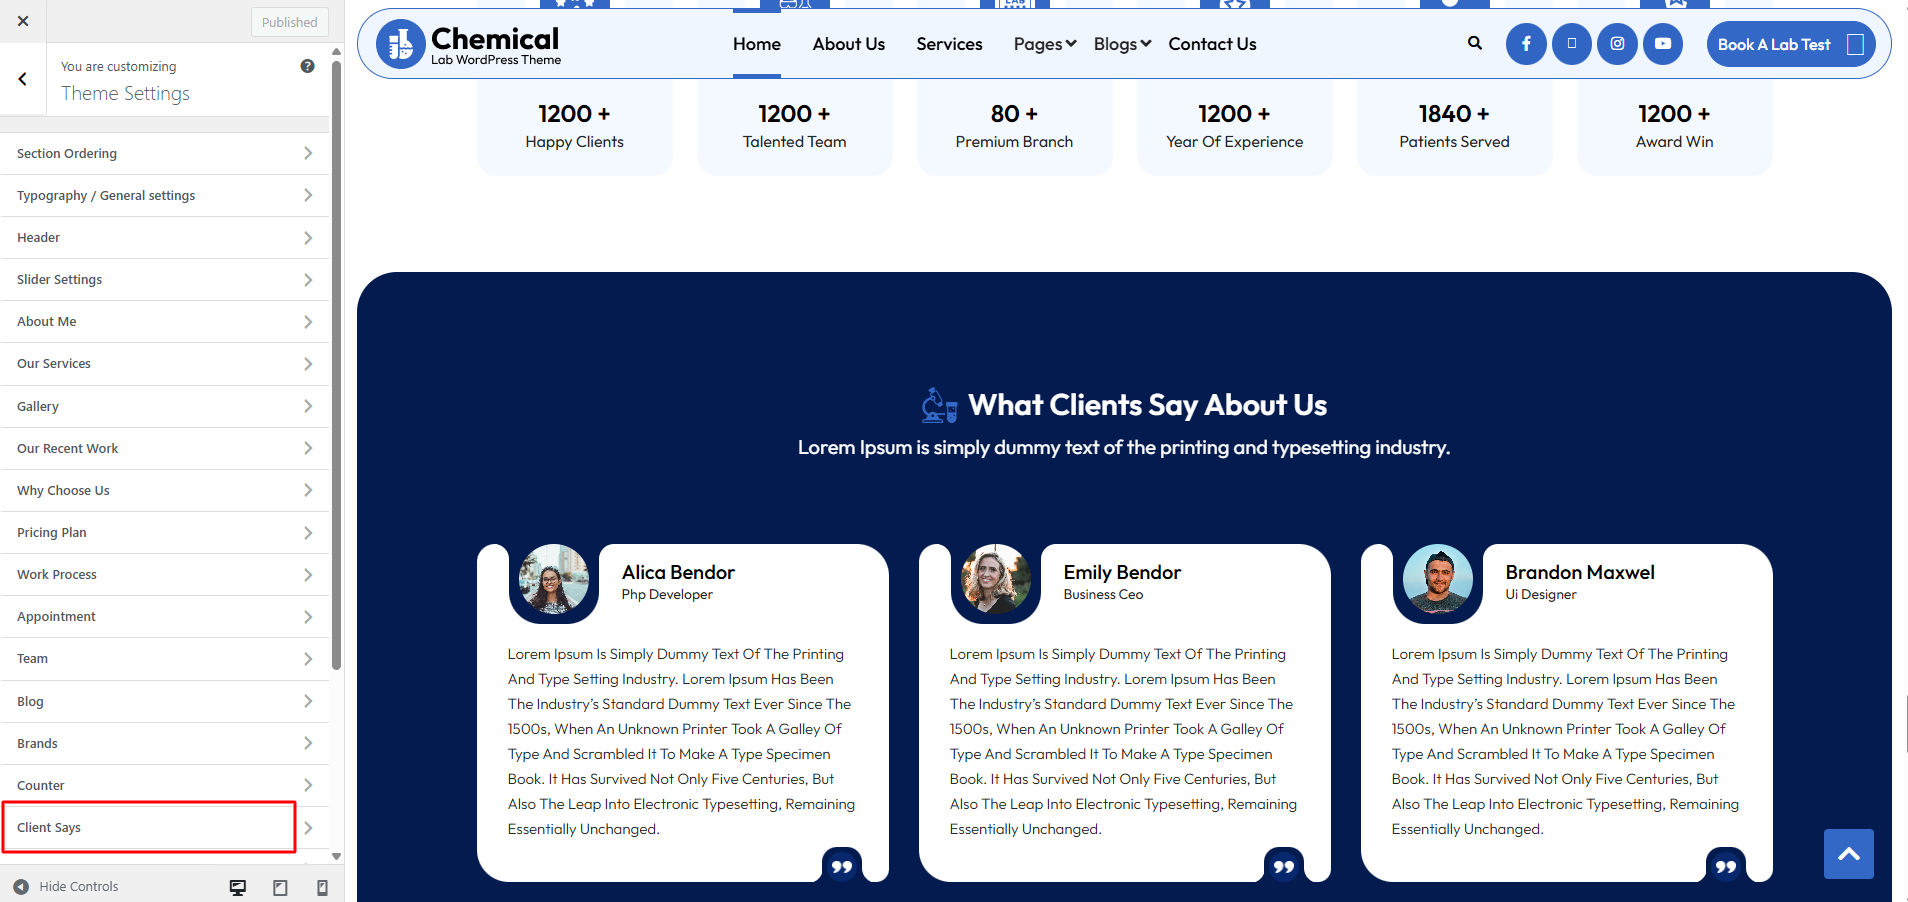Go to About Us menu item
The width and height of the screenshot is (1908, 902).
coord(848,44)
